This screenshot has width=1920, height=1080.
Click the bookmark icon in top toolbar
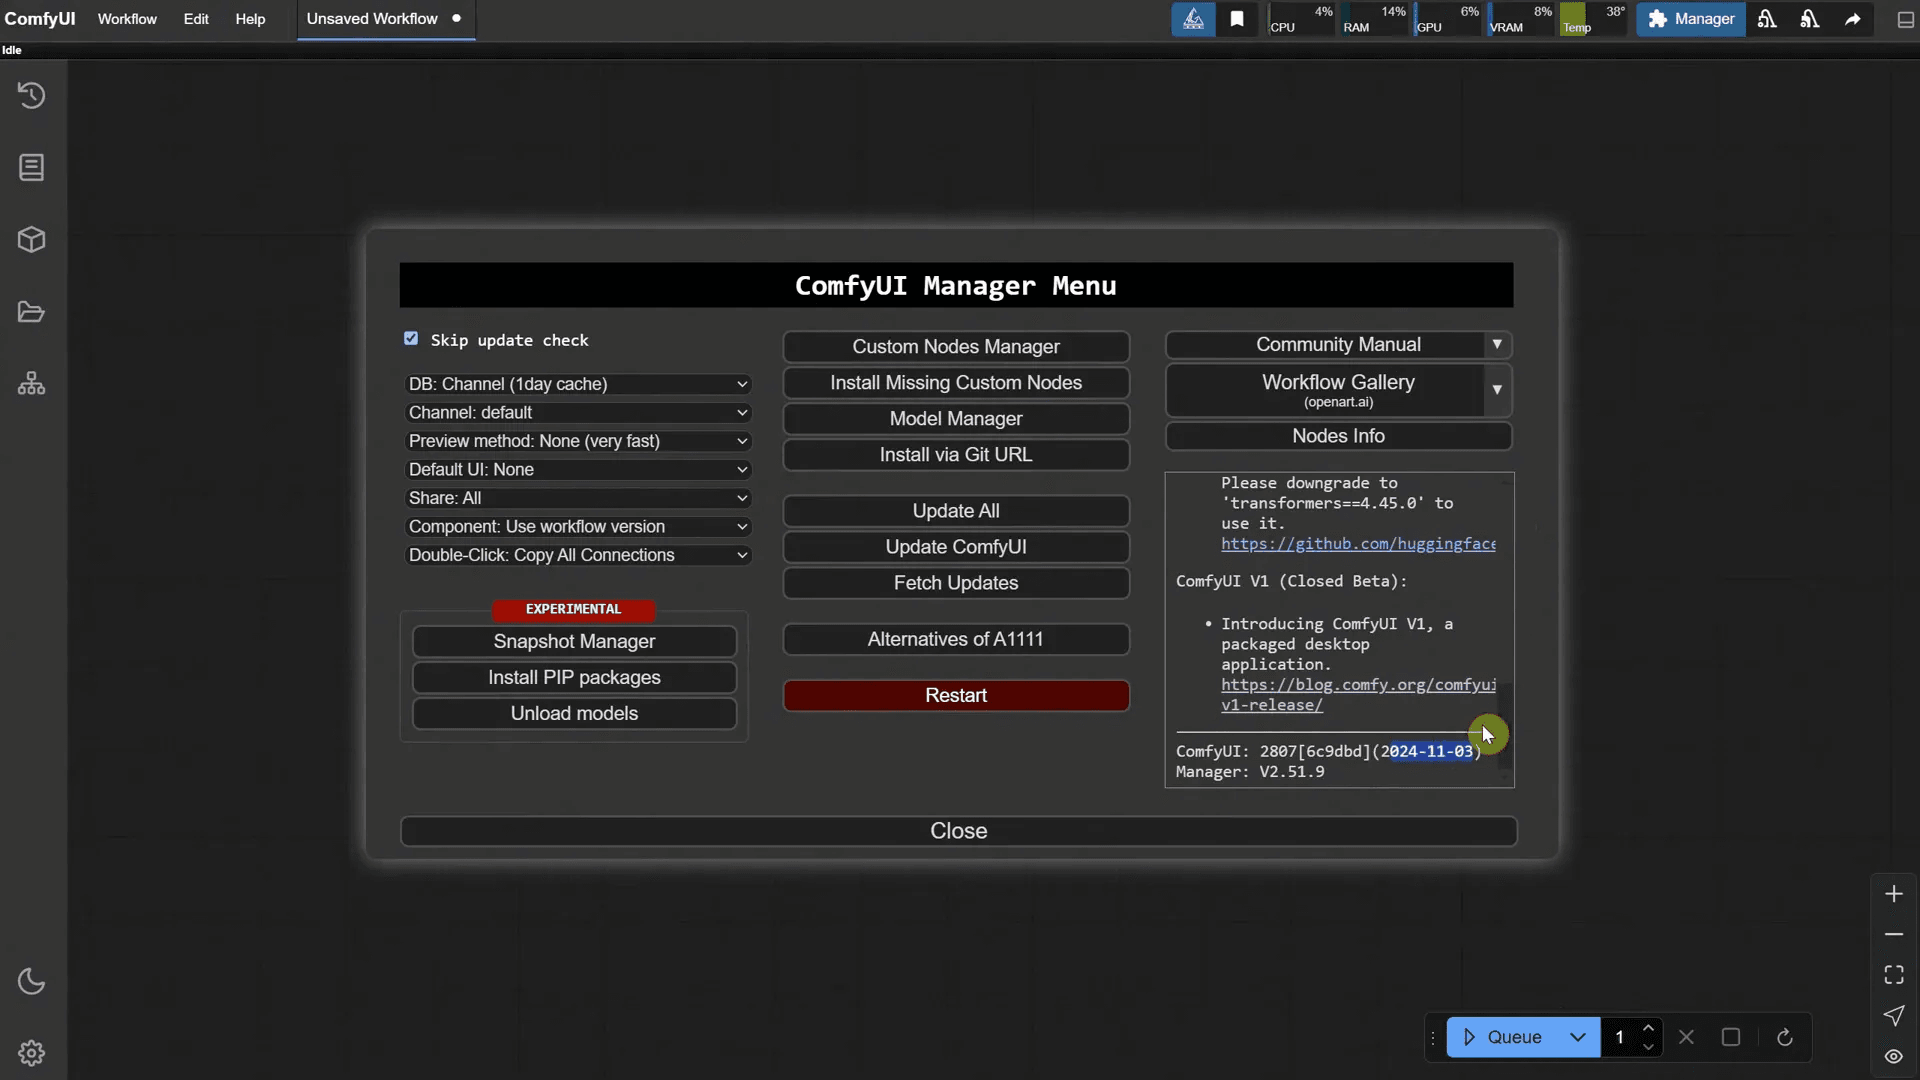click(x=1237, y=19)
